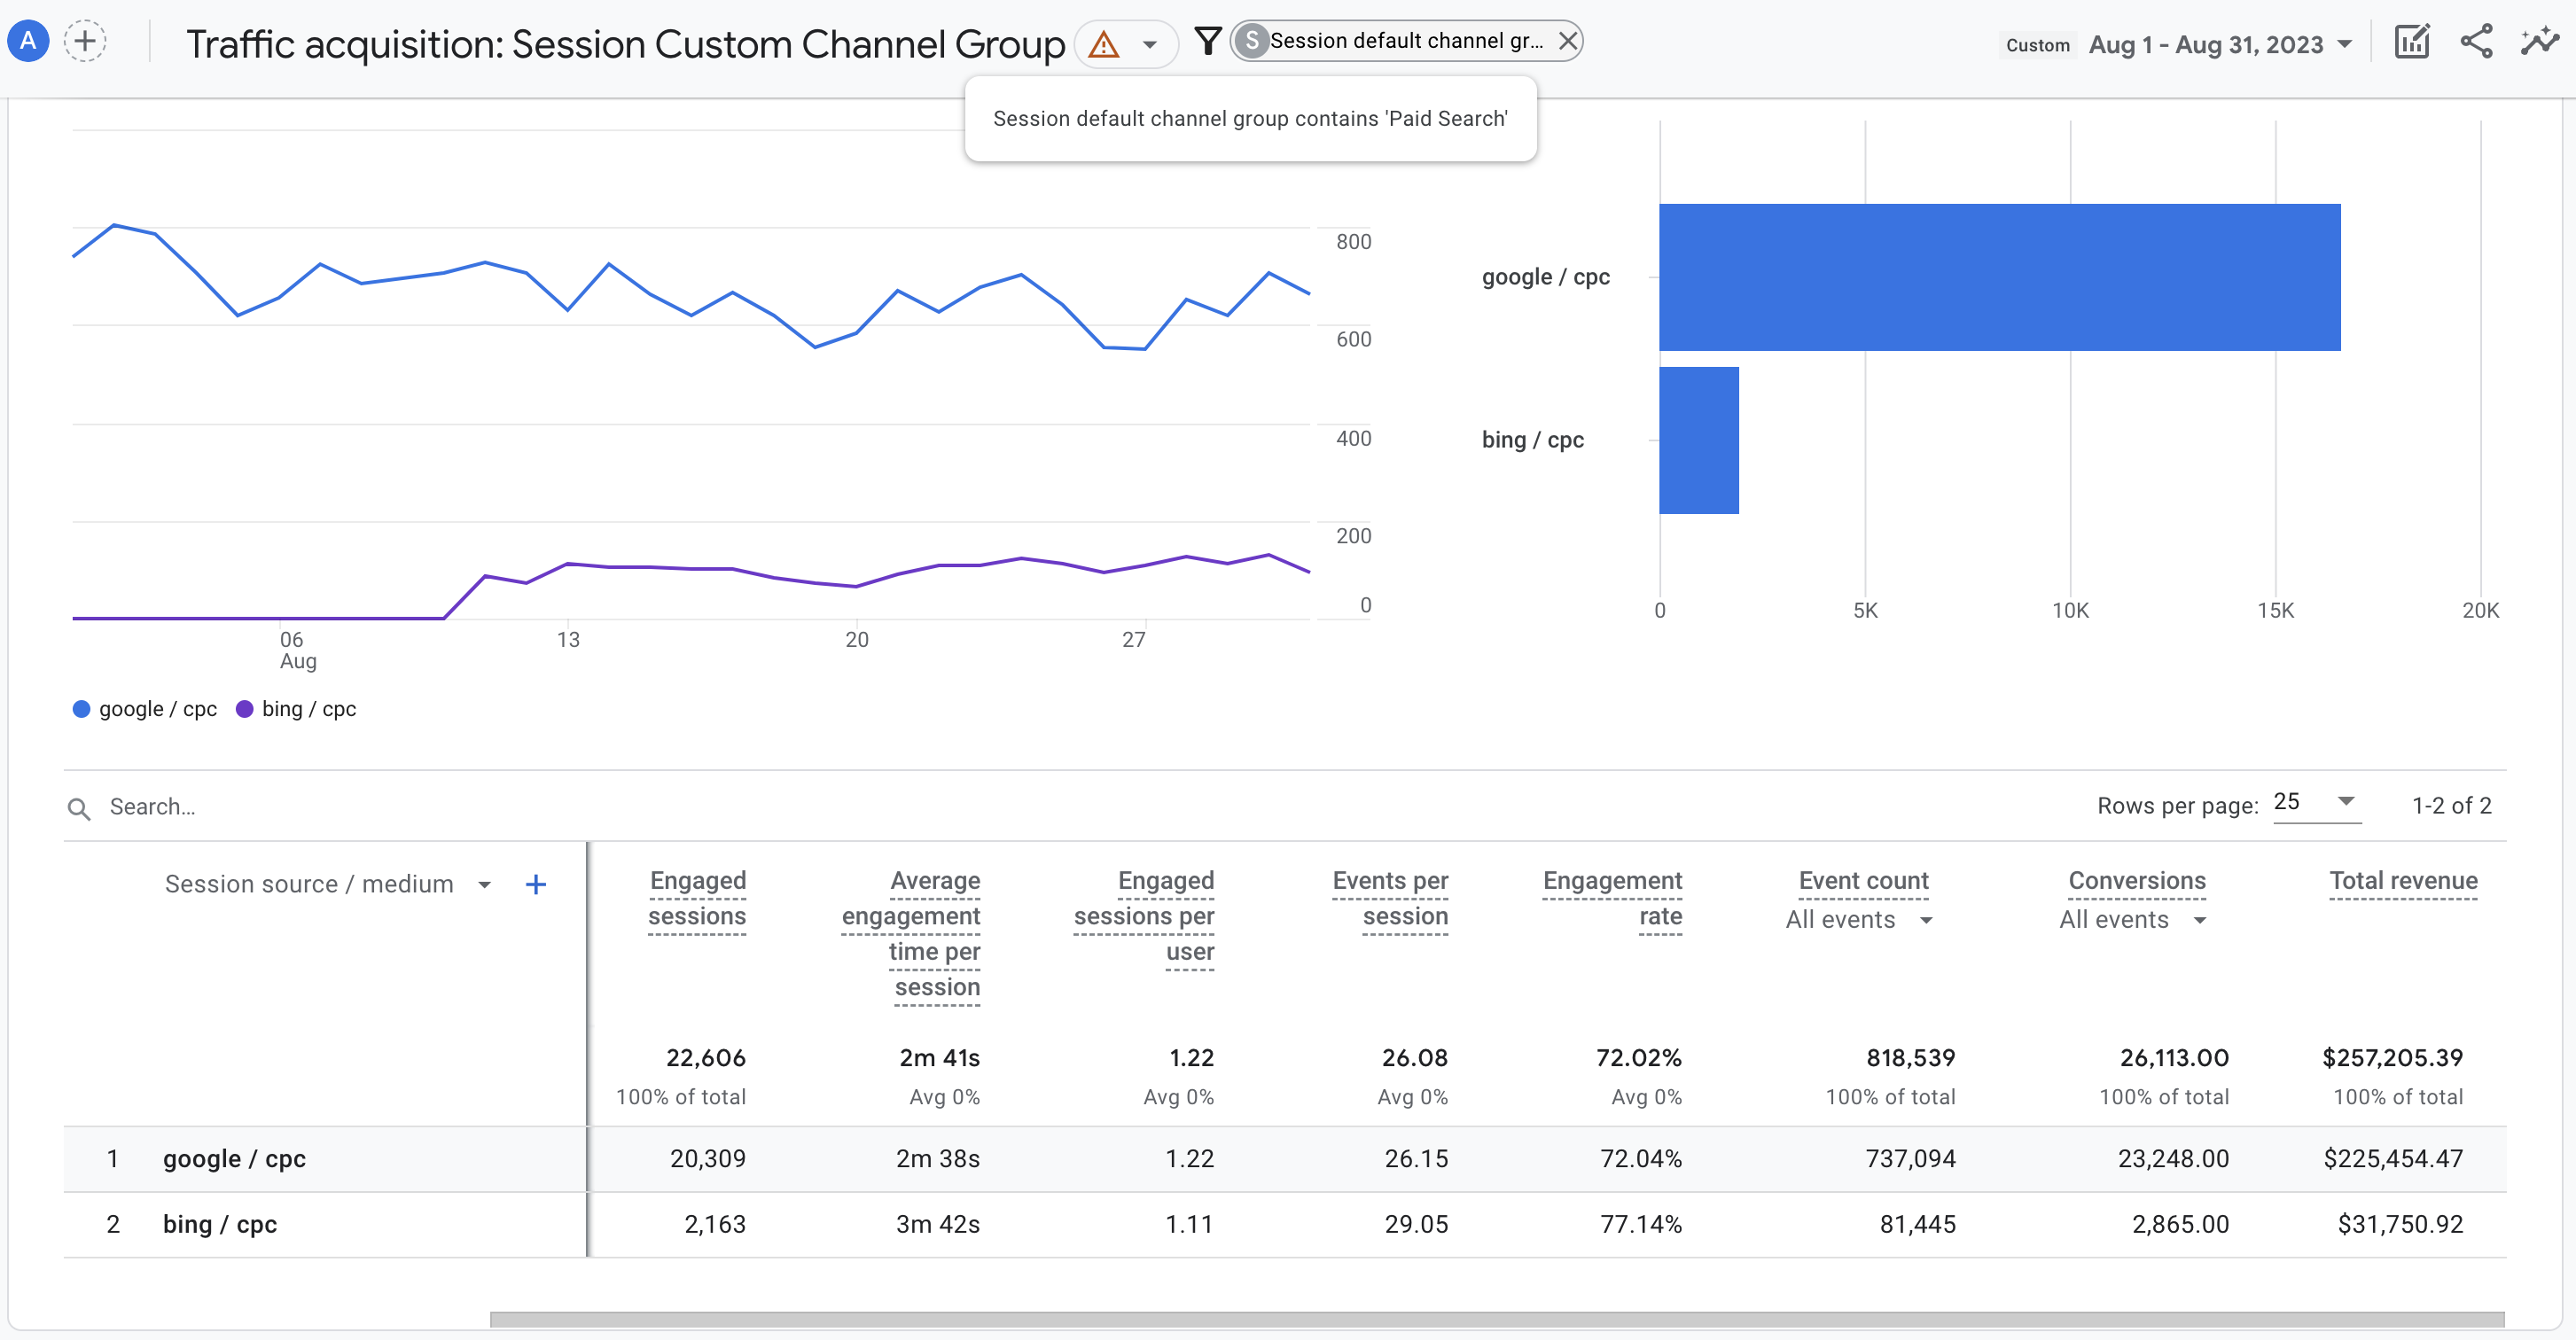Open Event count All events dropdown
The height and width of the screenshot is (1340, 2576).
click(1859, 920)
